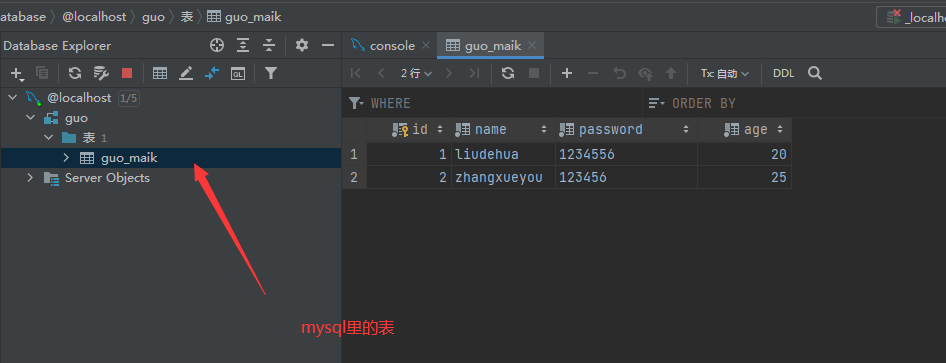Viewport: 946px width, 363px height.
Task: Click the search magnifier in data toolbar
Action: [815, 74]
